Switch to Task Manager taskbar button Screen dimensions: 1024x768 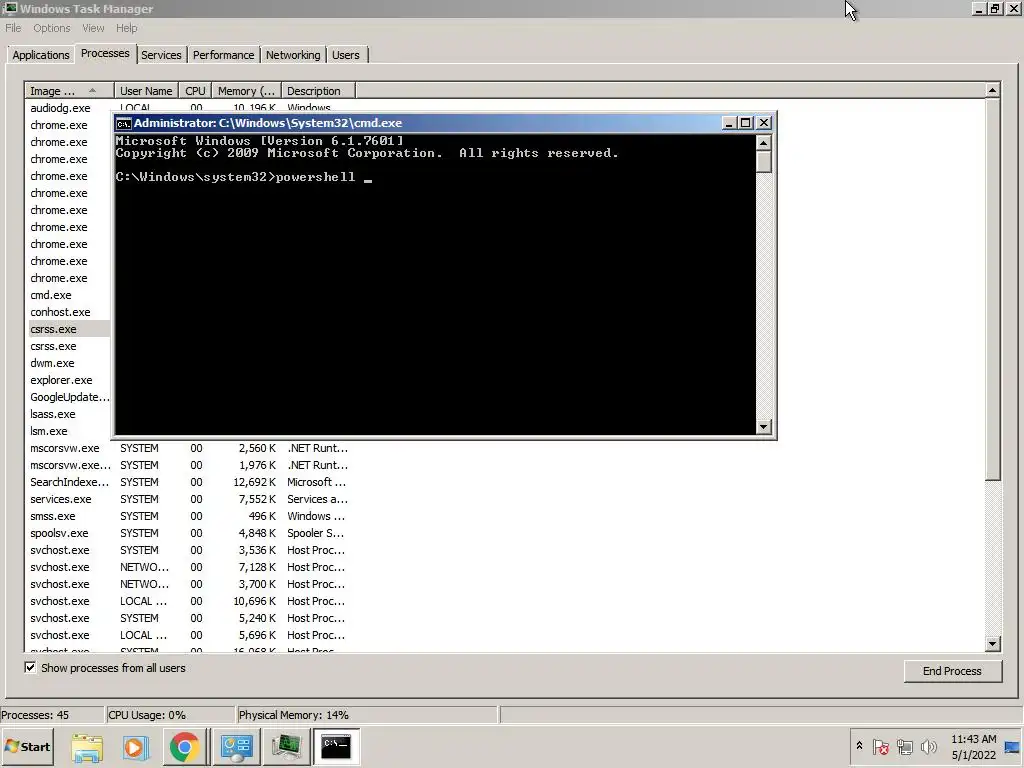click(x=286, y=747)
